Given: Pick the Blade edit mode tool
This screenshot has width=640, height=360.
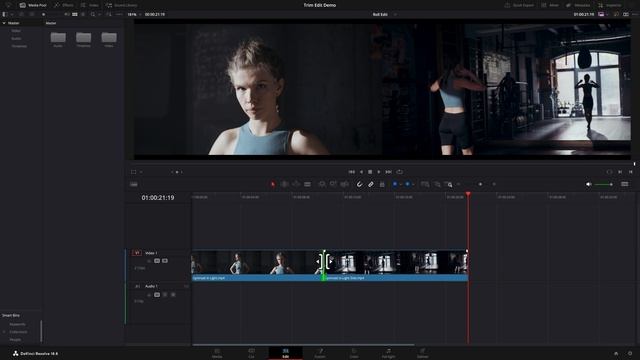Looking at the screenshot, I should click(307, 184).
